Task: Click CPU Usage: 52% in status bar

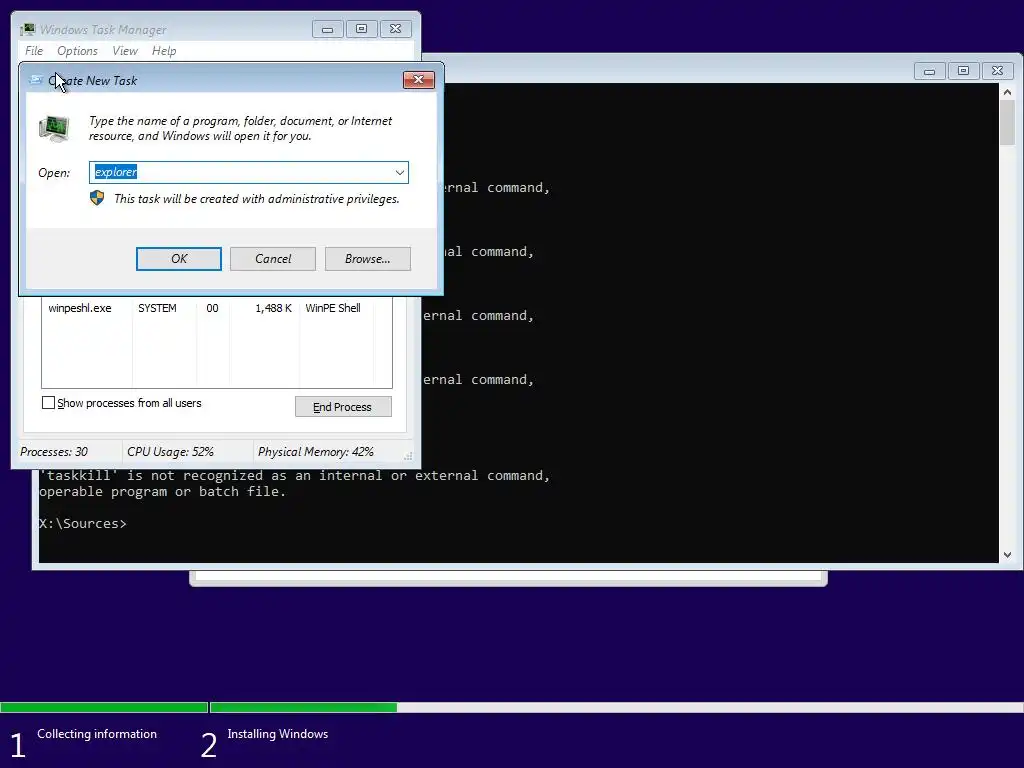Action: (170, 452)
